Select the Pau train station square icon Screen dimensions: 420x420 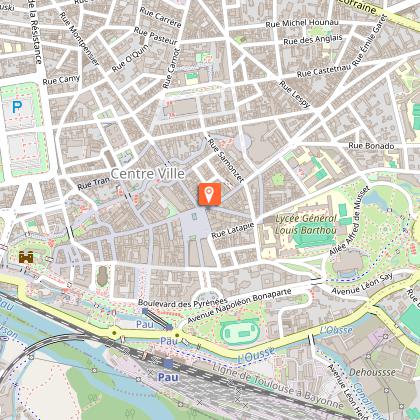point(168,364)
